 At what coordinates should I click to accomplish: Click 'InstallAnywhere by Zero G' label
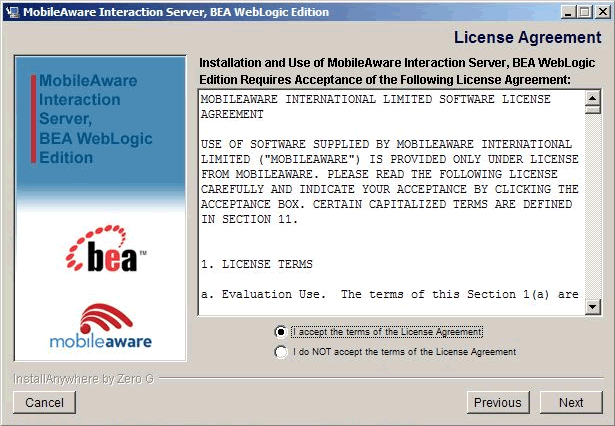pyautogui.click(x=84, y=379)
